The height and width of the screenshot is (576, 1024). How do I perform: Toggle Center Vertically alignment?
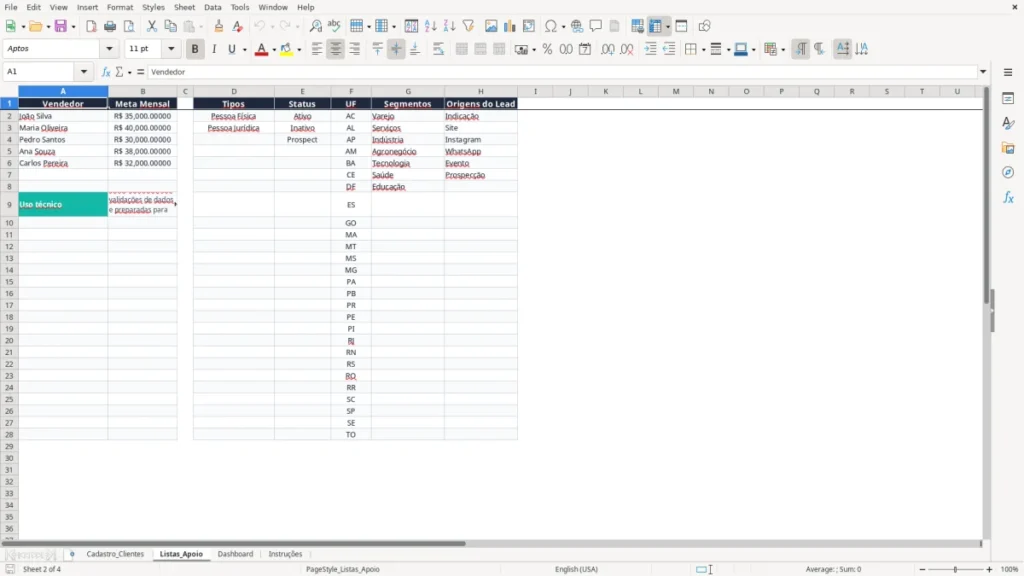click(396, 49)
